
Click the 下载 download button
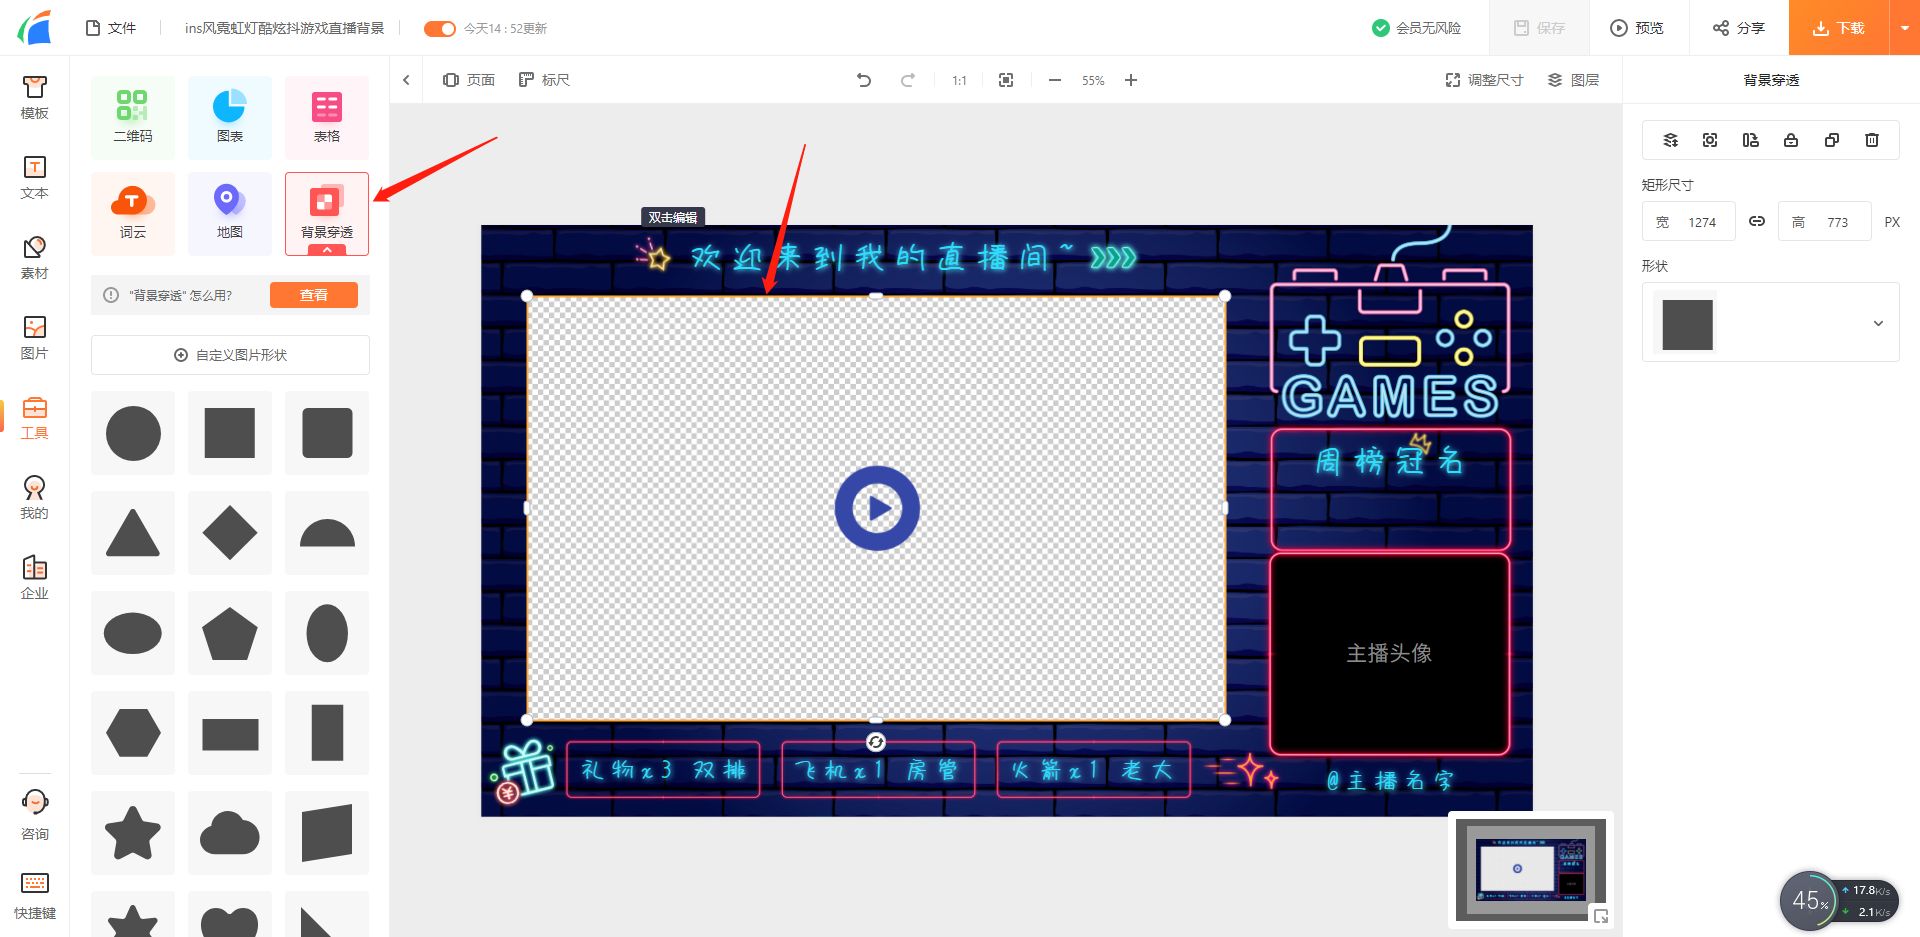(1838, 28)
